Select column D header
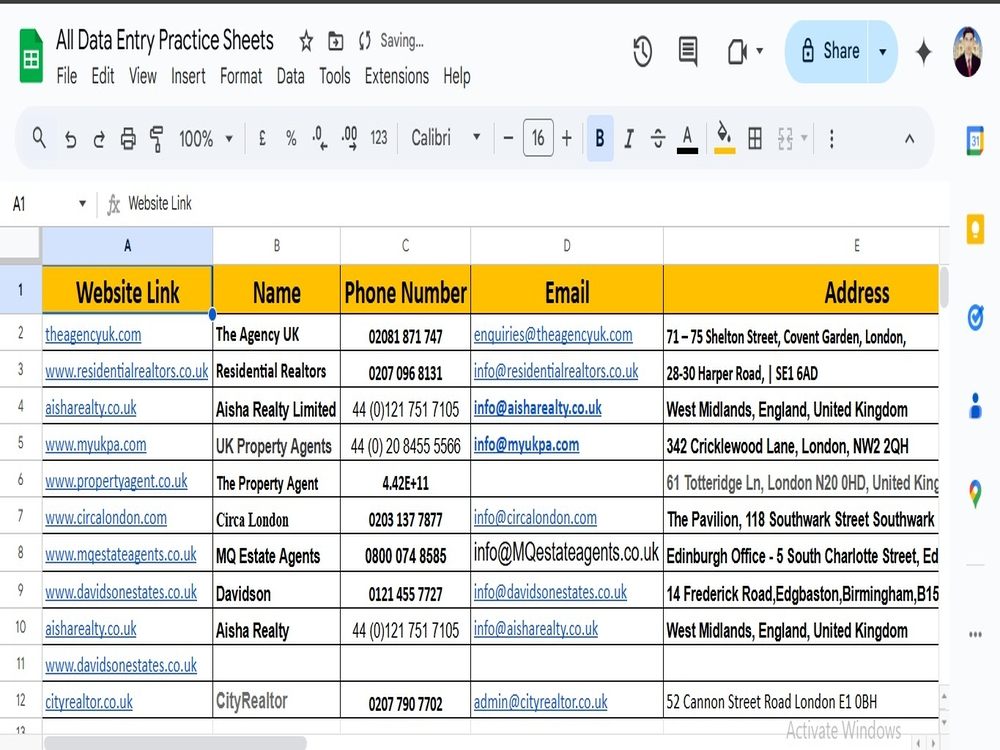The image size is (1000, 750). tap(566, 246)
